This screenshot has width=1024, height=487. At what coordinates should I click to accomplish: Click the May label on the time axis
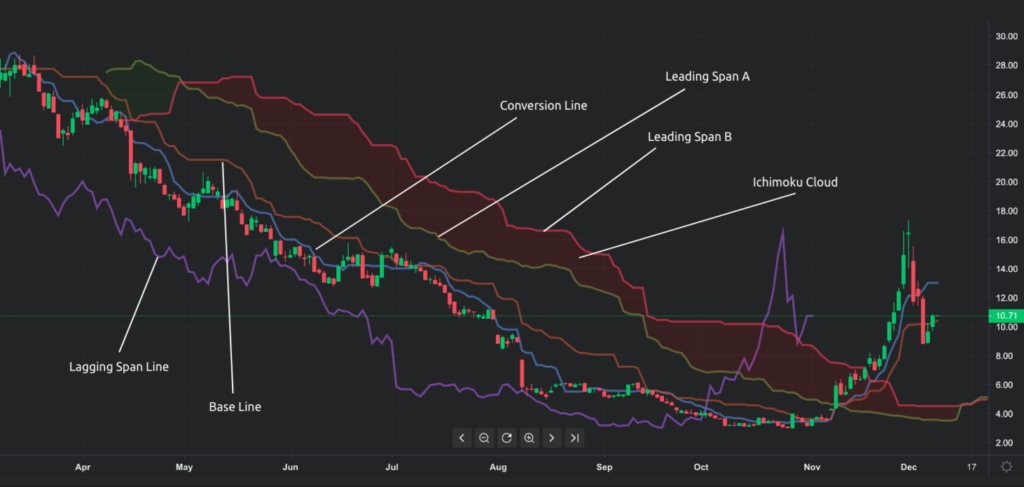[184, 467]
